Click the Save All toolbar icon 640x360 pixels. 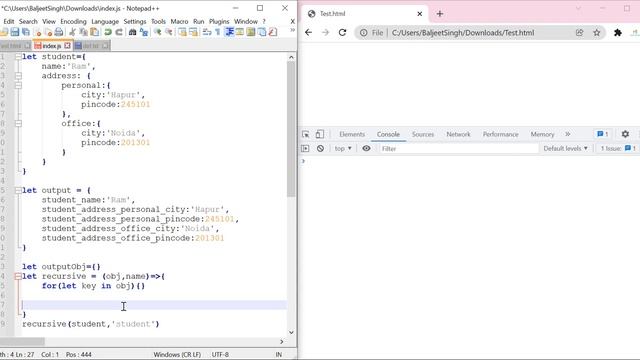coord(26,32)
